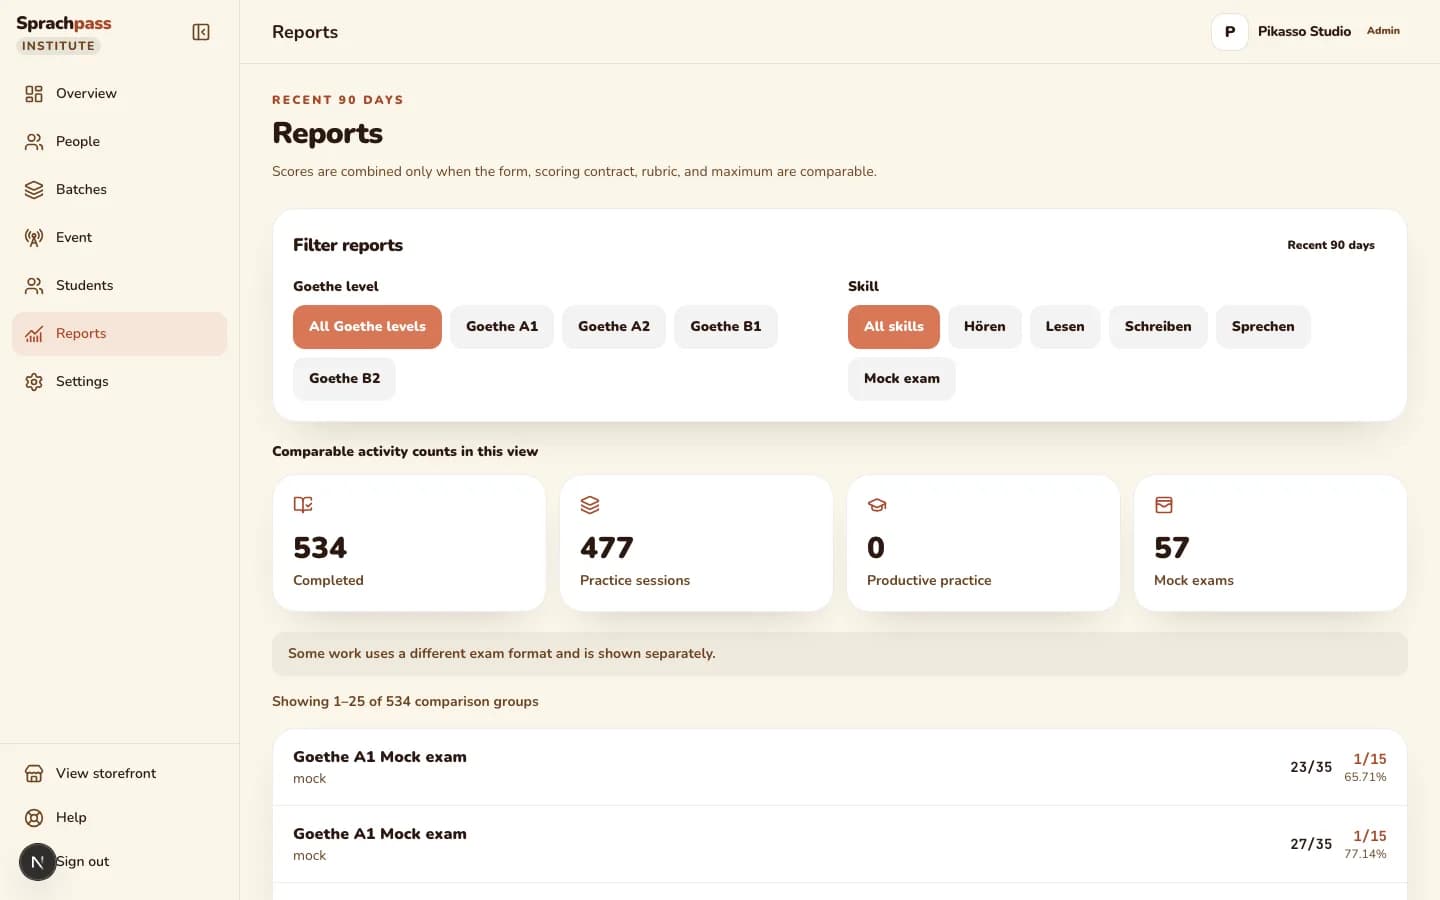Click the Practice sessions stack icon
Viewport: 1440px width, 900px height.
(590, 505)
